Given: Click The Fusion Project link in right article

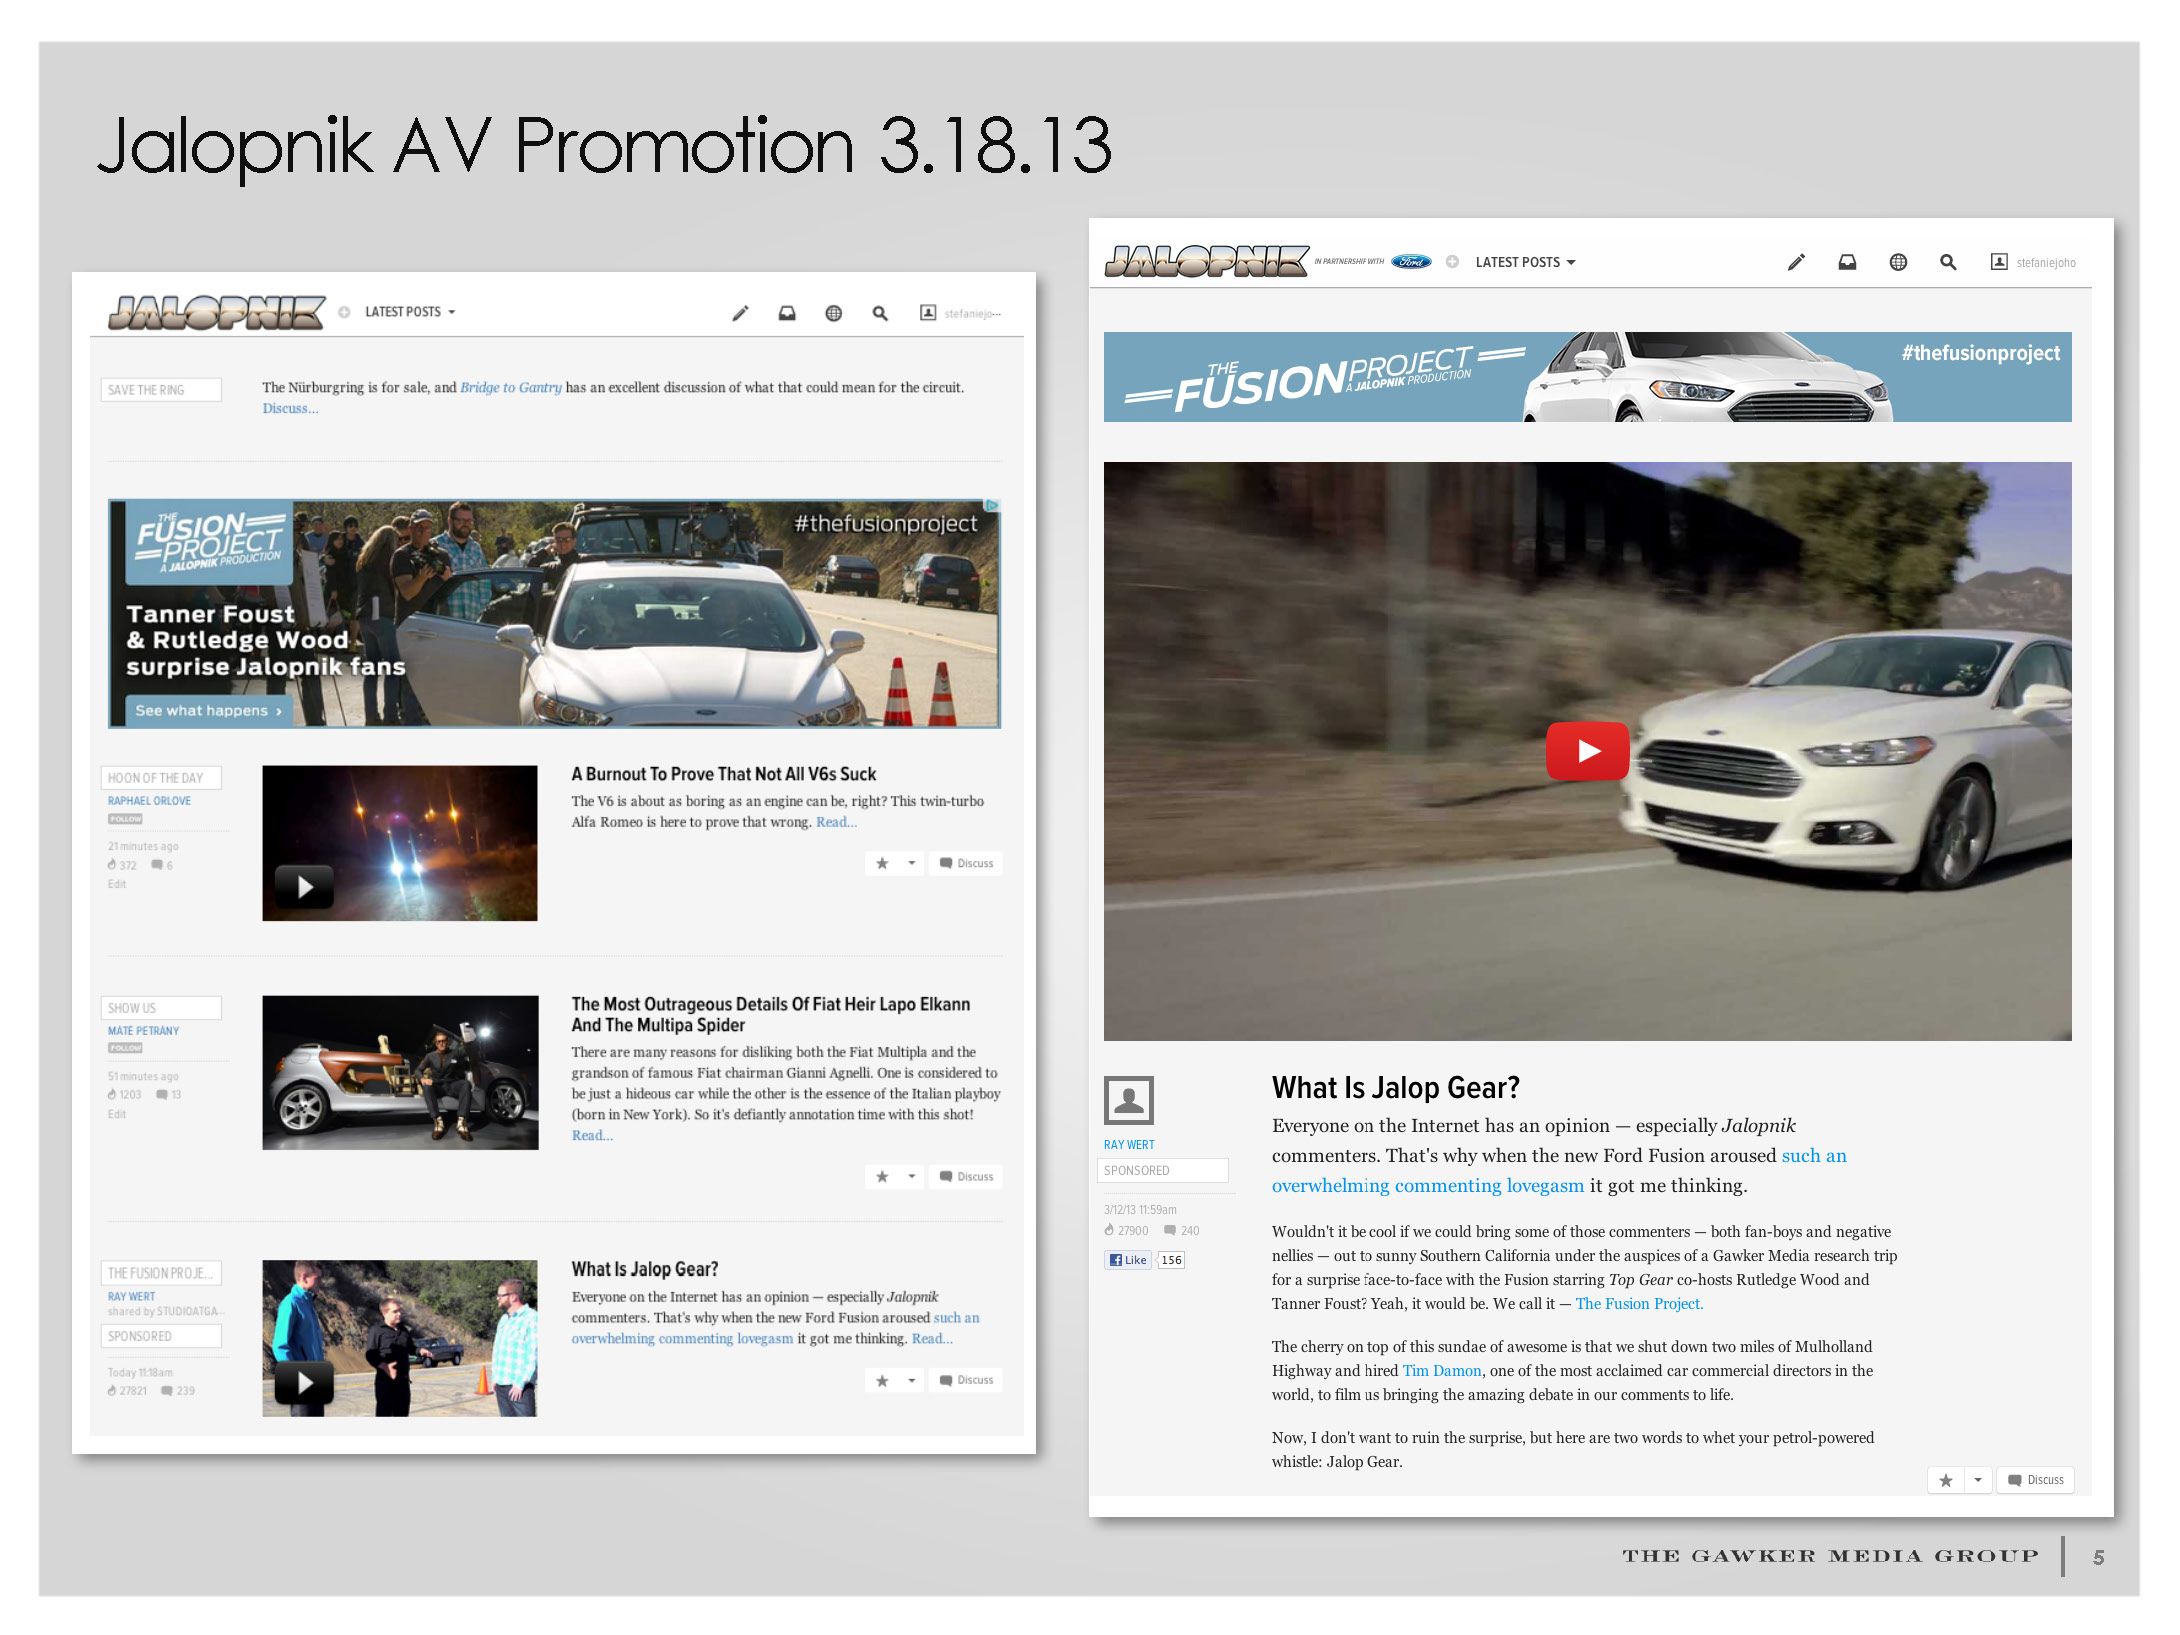Looking at the screenshot, I should (x=1639, y=1304).
